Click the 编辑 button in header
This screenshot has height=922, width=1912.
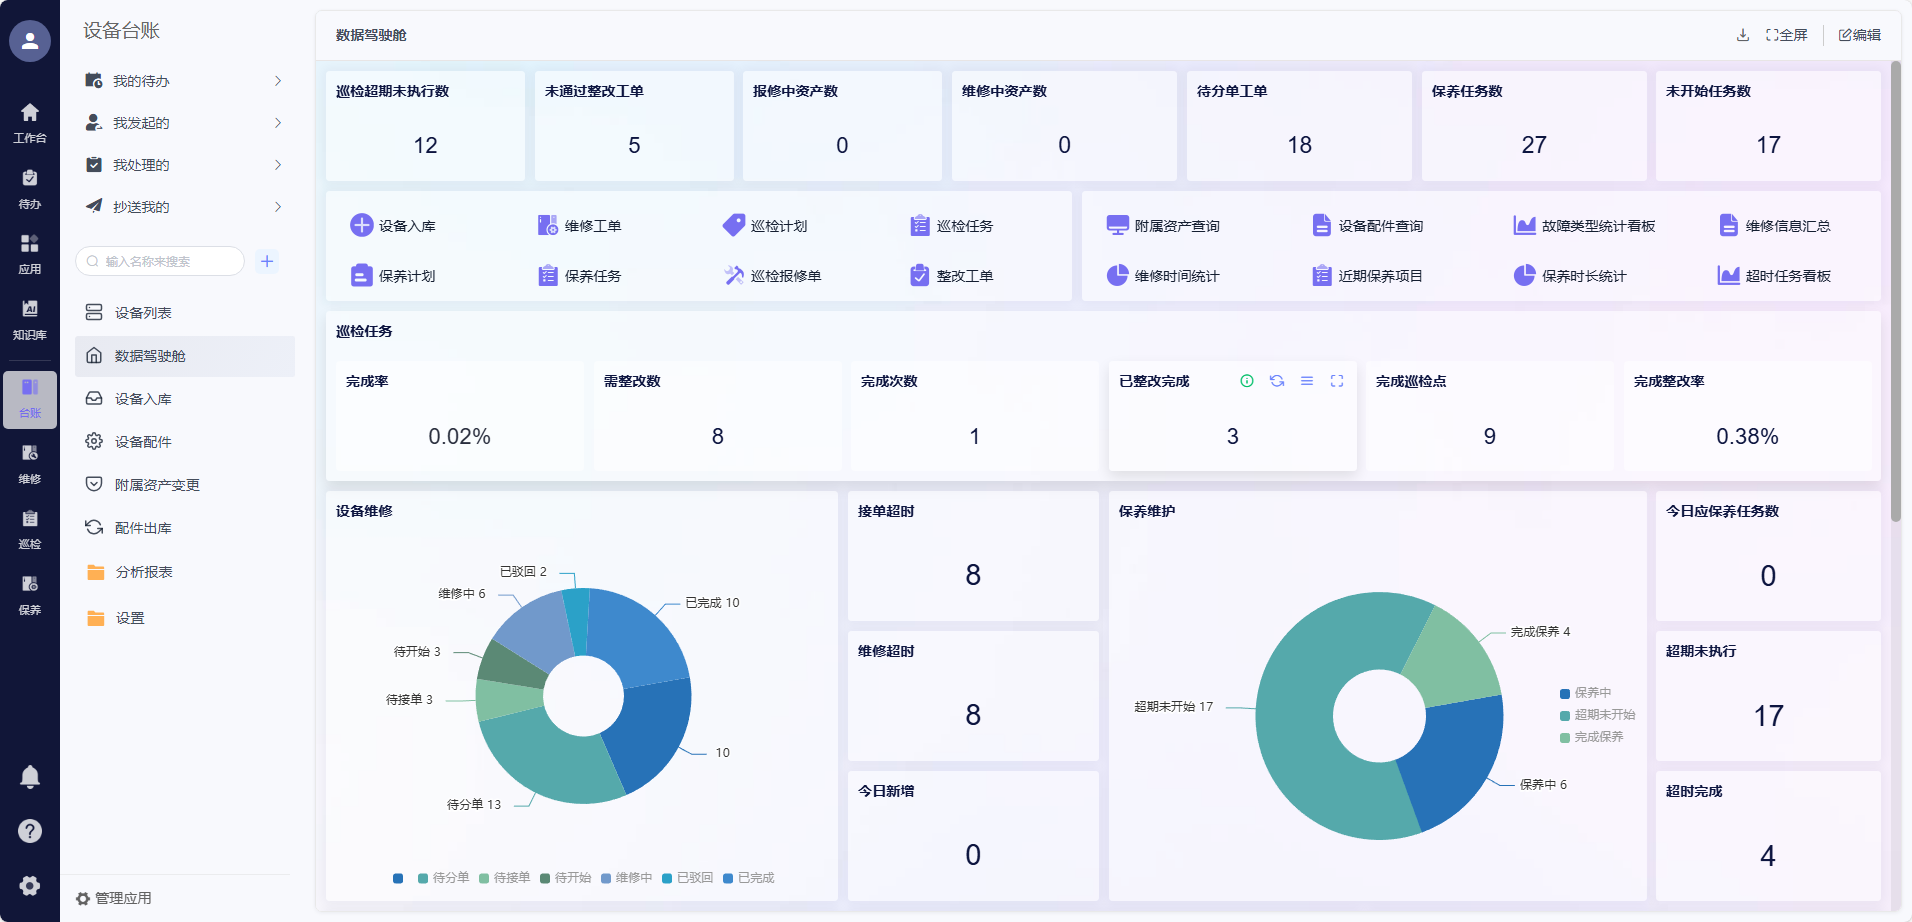1860,35
